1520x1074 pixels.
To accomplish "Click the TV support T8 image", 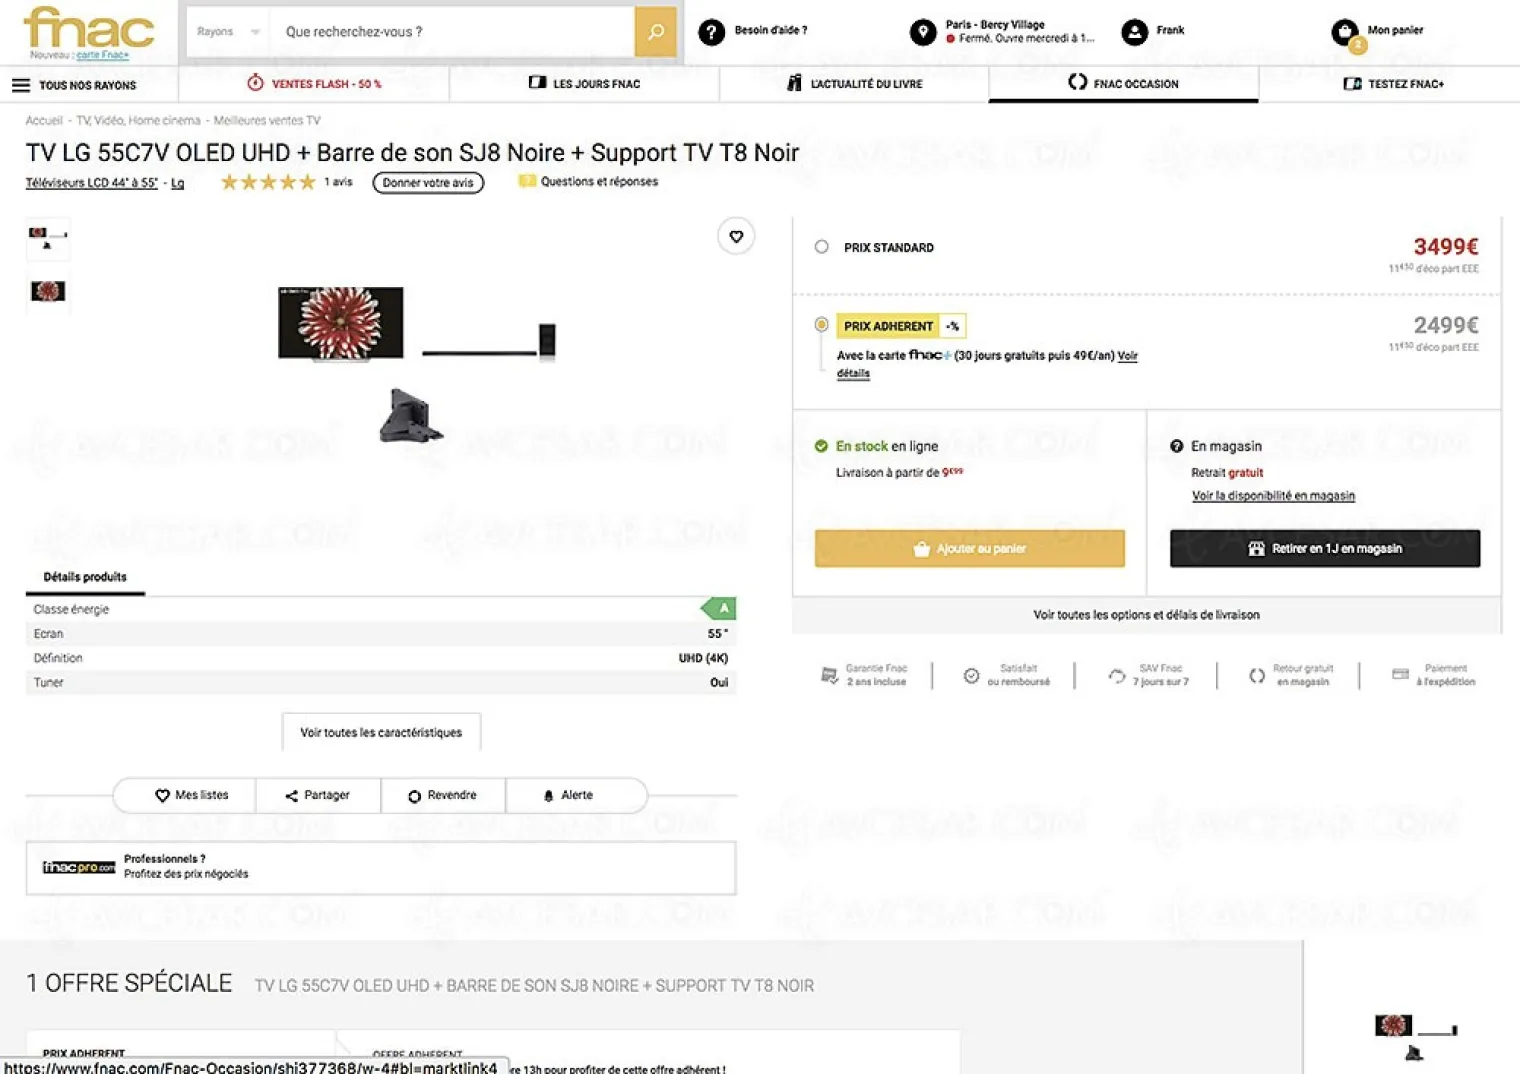I will point(410,416).
